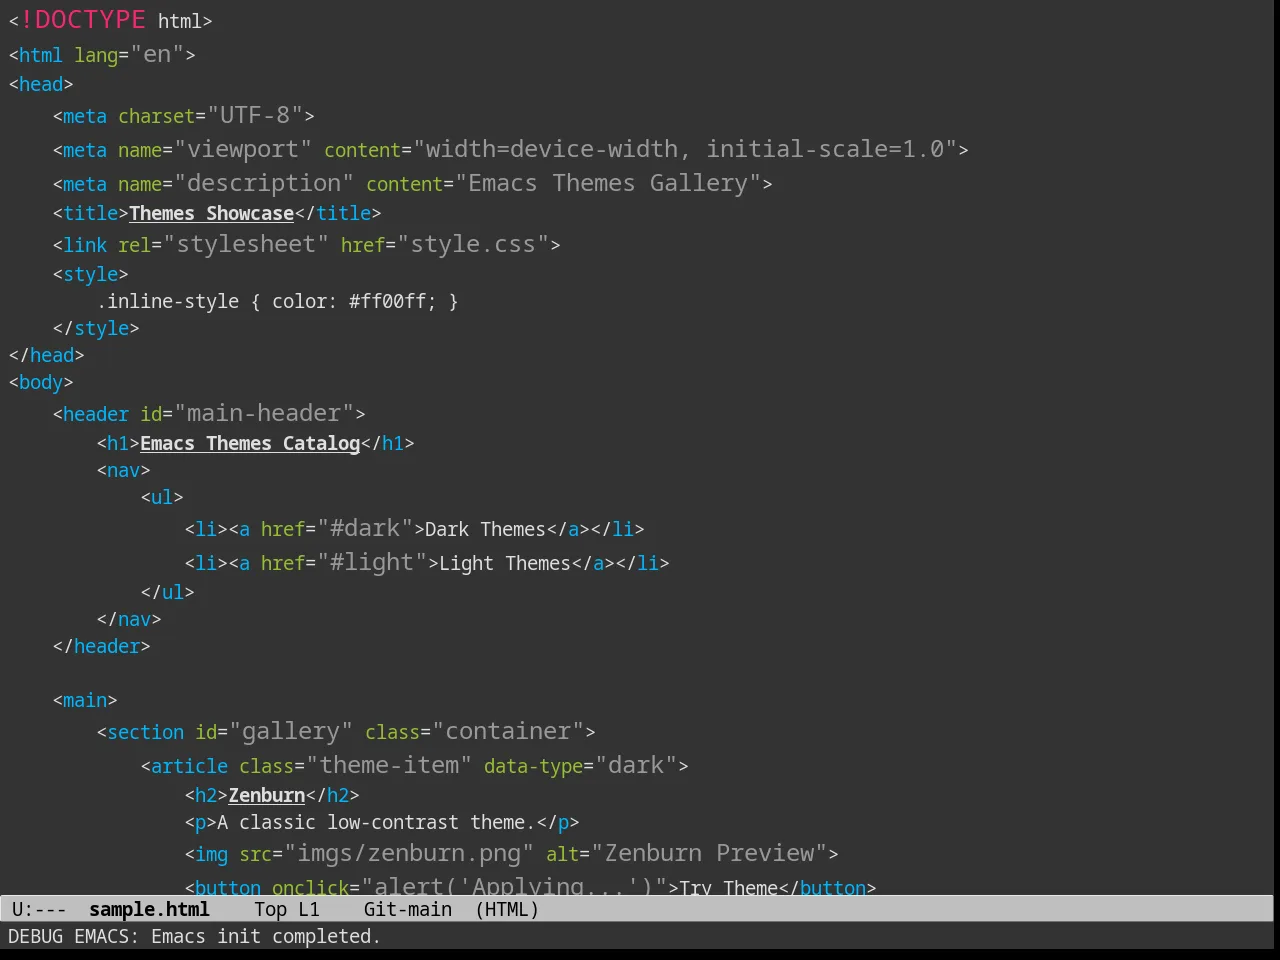
Task: Click the "imgs/zenburn.png" src value
Action: [x=409, y=853]
